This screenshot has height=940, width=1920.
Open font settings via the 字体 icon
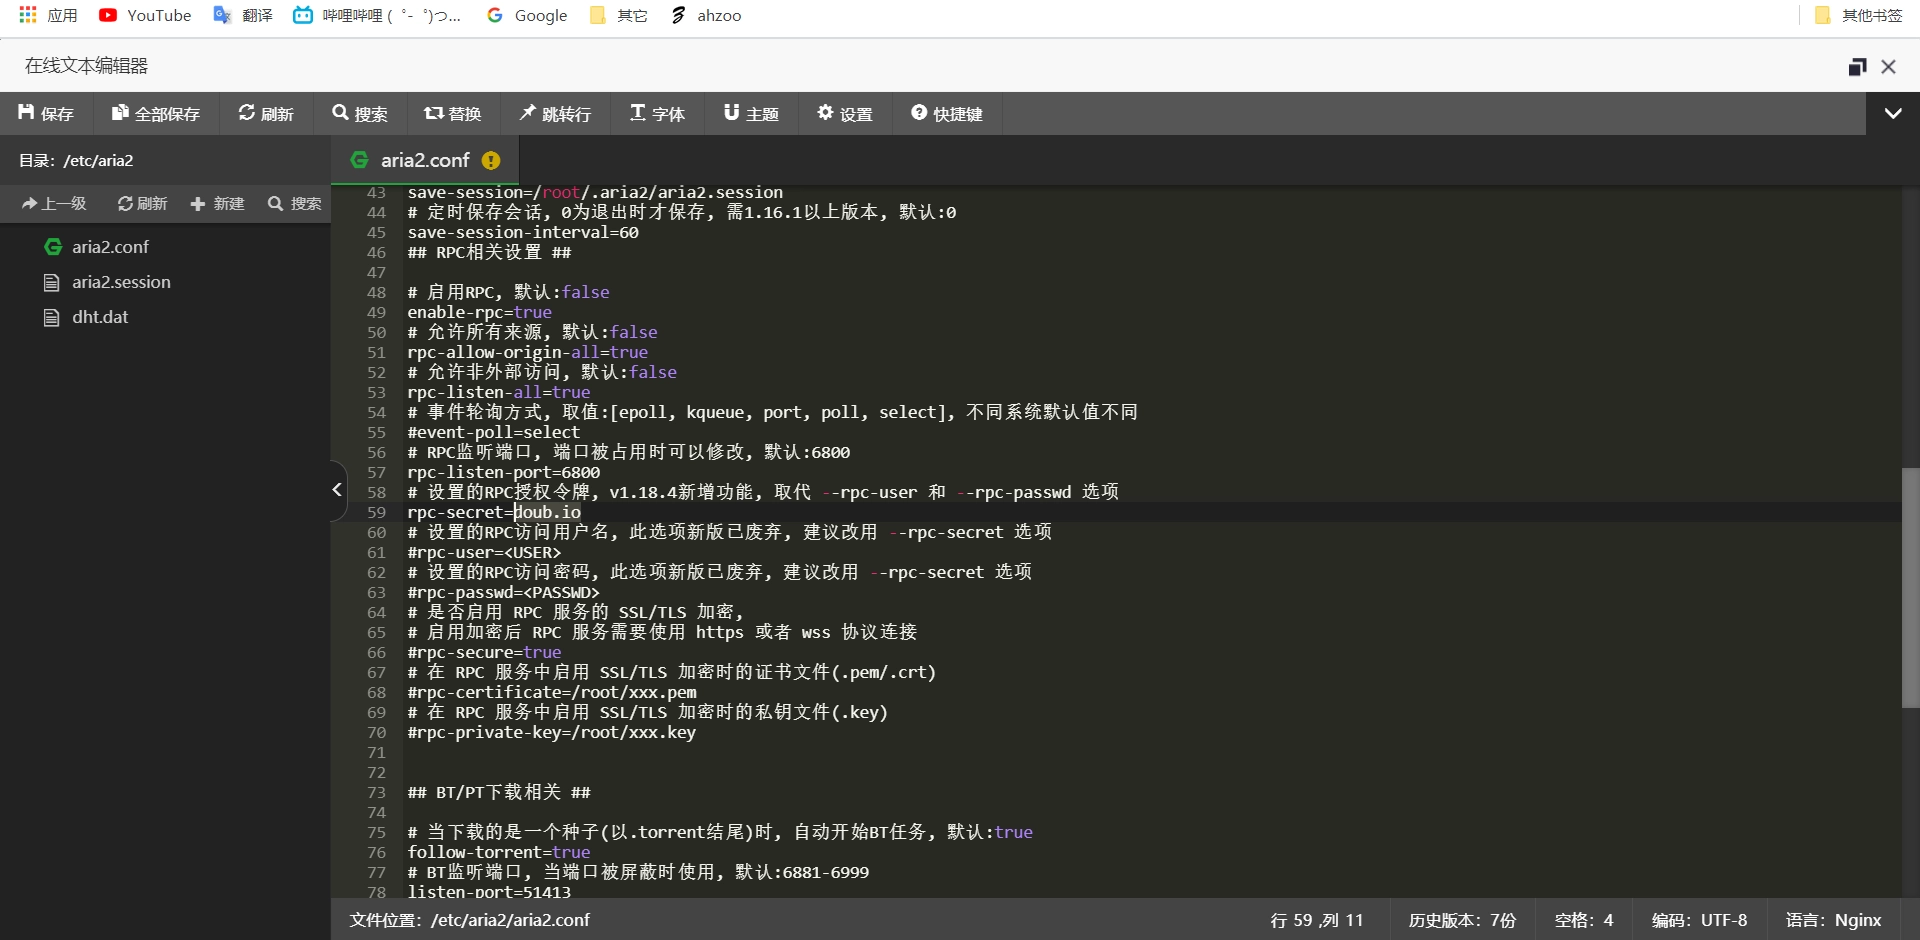656,113
